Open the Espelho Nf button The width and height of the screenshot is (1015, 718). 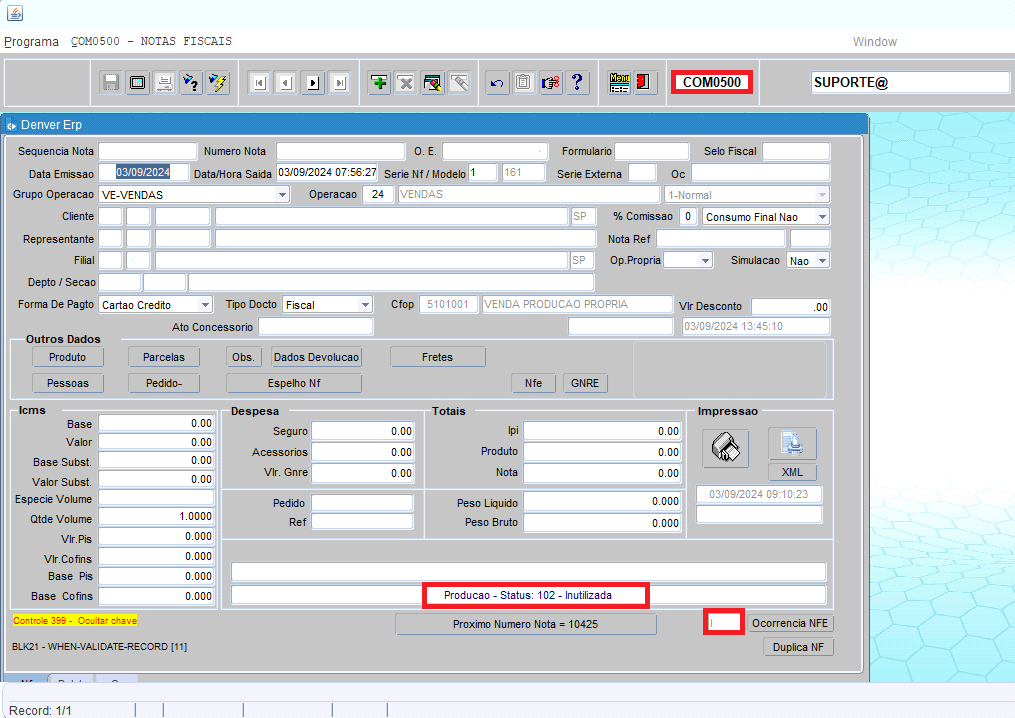[294, 383]
